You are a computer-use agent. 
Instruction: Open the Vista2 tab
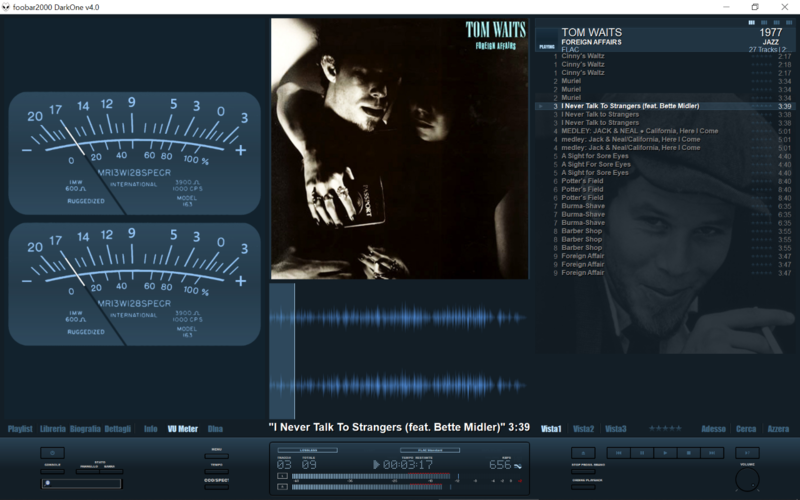click(x=584, y=429)
